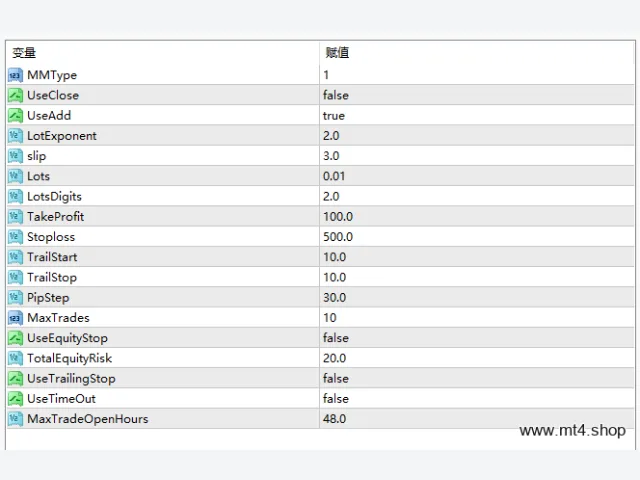The width and height of the screenshot is (640, 480).
Task: Select the Stoploss variable row name
Action: [51, 237]
